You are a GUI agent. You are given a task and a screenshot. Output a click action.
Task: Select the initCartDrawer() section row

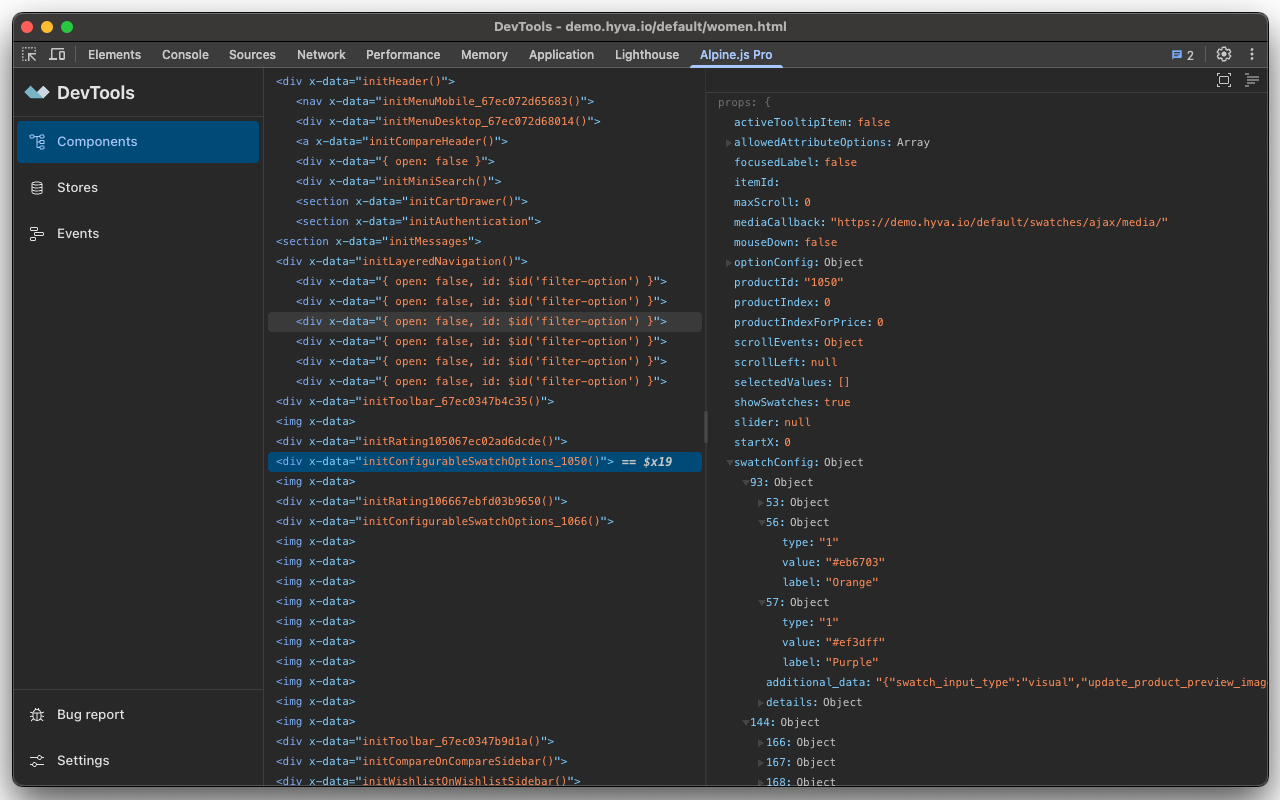coord(485,202)
